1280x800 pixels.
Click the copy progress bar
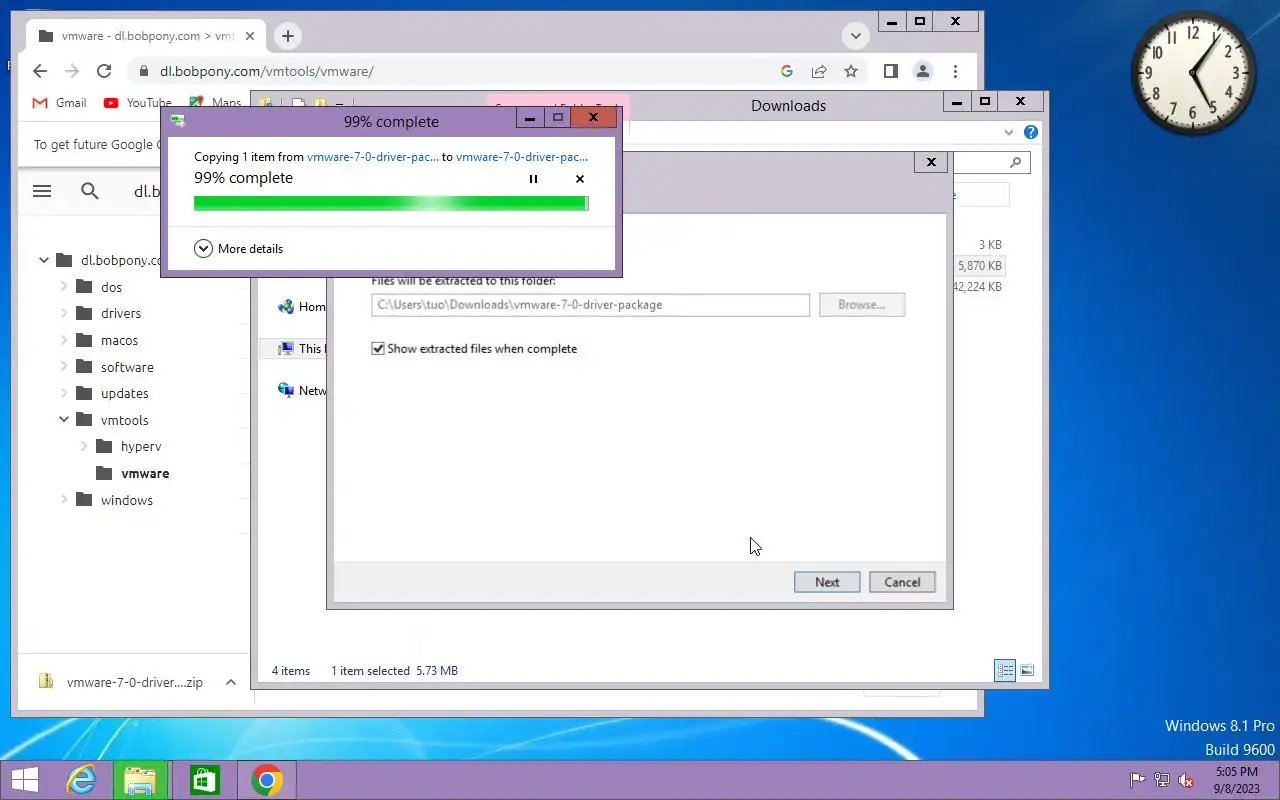pos(391,203)
